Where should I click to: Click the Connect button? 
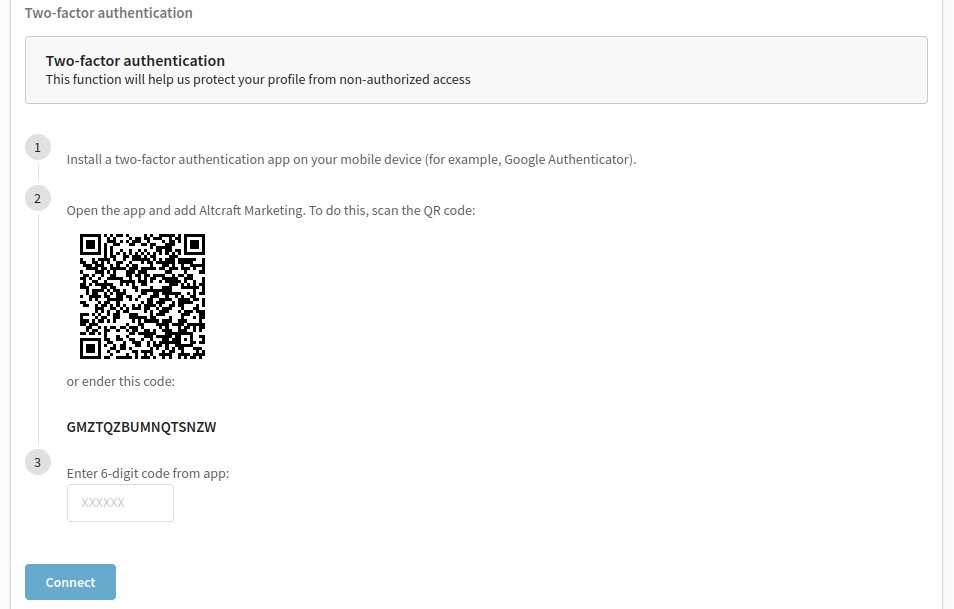tap(71, 582)
